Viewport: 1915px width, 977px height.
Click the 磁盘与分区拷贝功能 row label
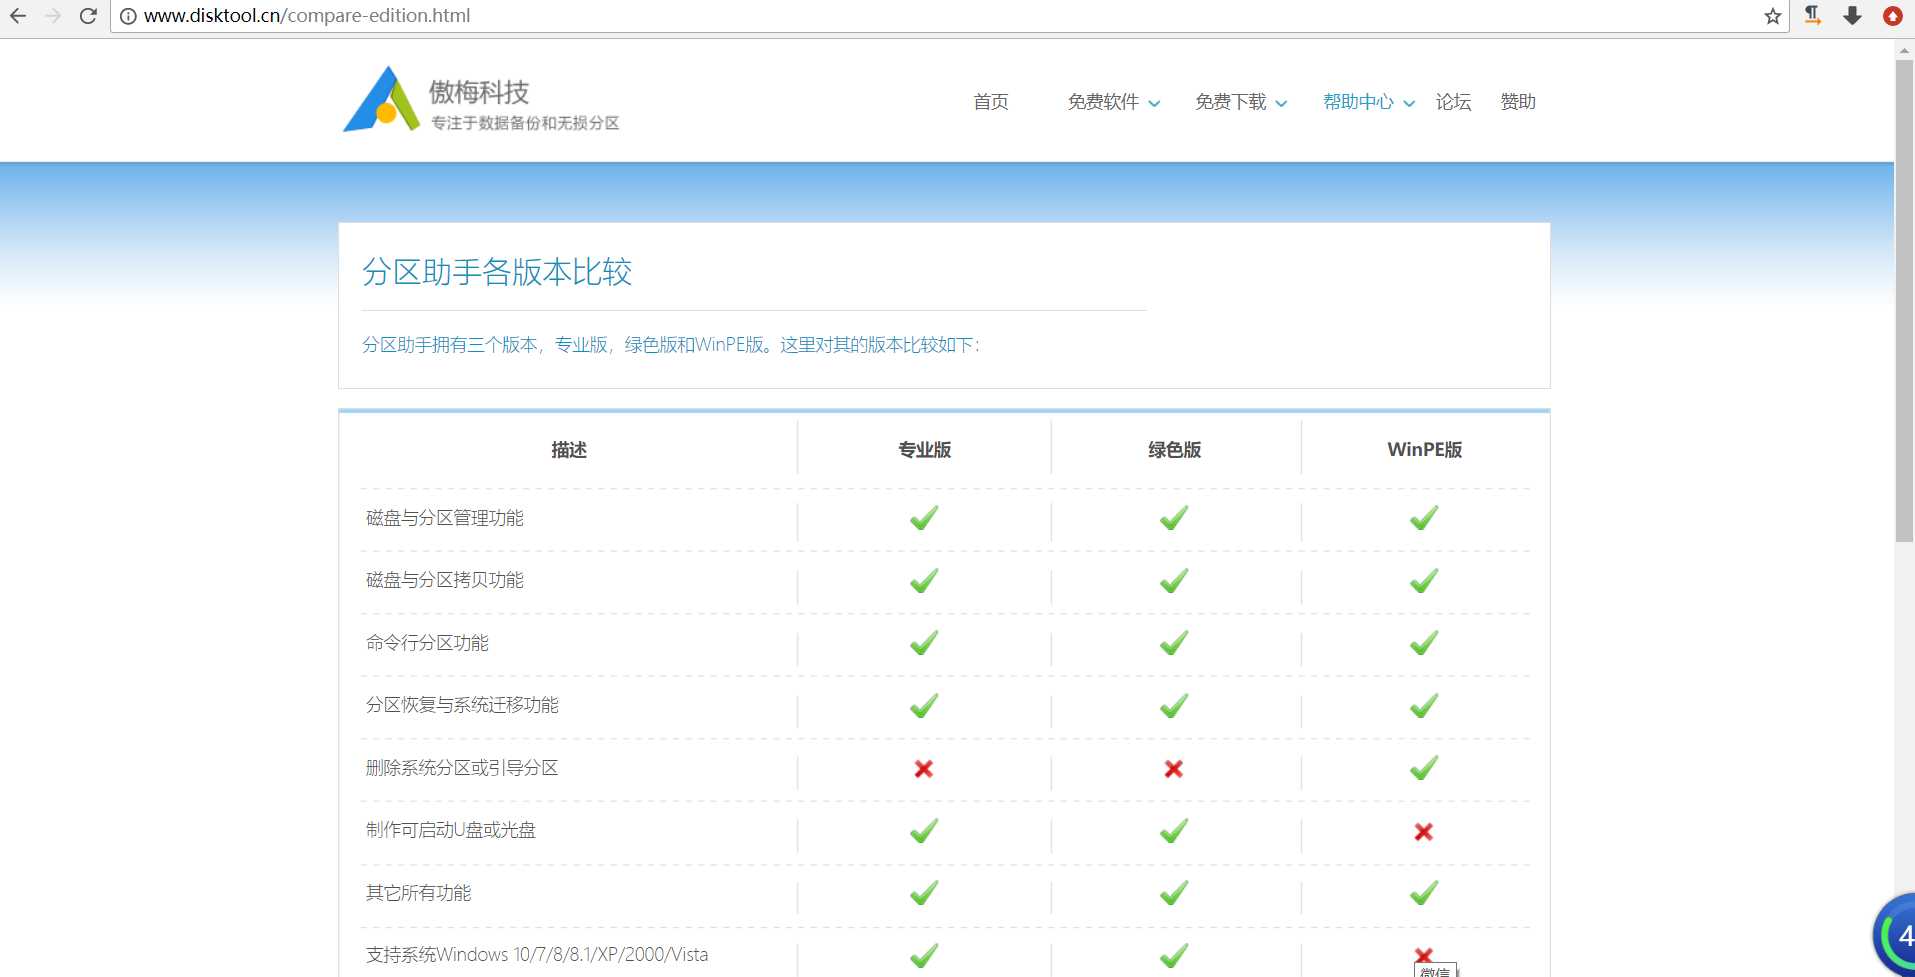445,580
